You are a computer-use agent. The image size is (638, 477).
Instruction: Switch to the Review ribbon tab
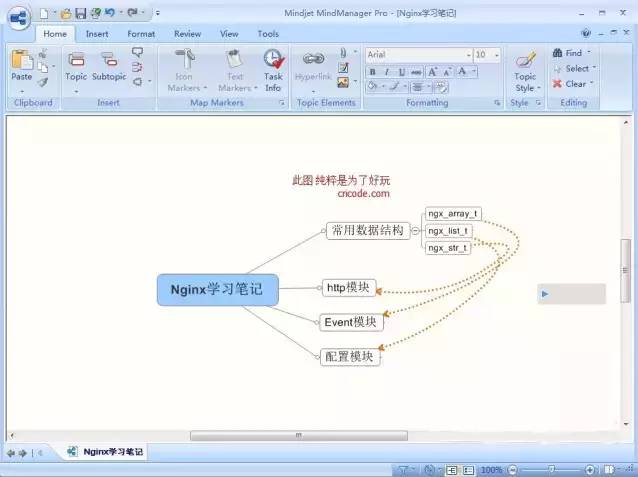(188, 34)
